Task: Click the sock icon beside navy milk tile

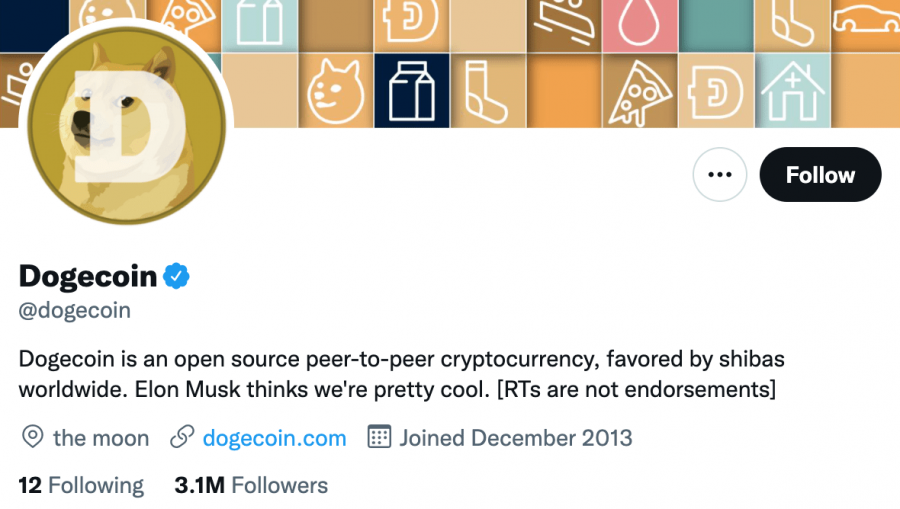Action: point(487,91)
